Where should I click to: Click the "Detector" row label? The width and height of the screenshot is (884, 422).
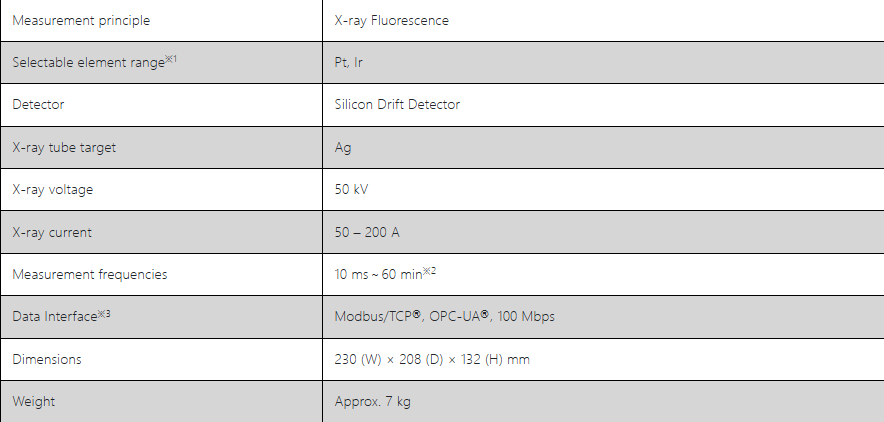coord(39,104)
